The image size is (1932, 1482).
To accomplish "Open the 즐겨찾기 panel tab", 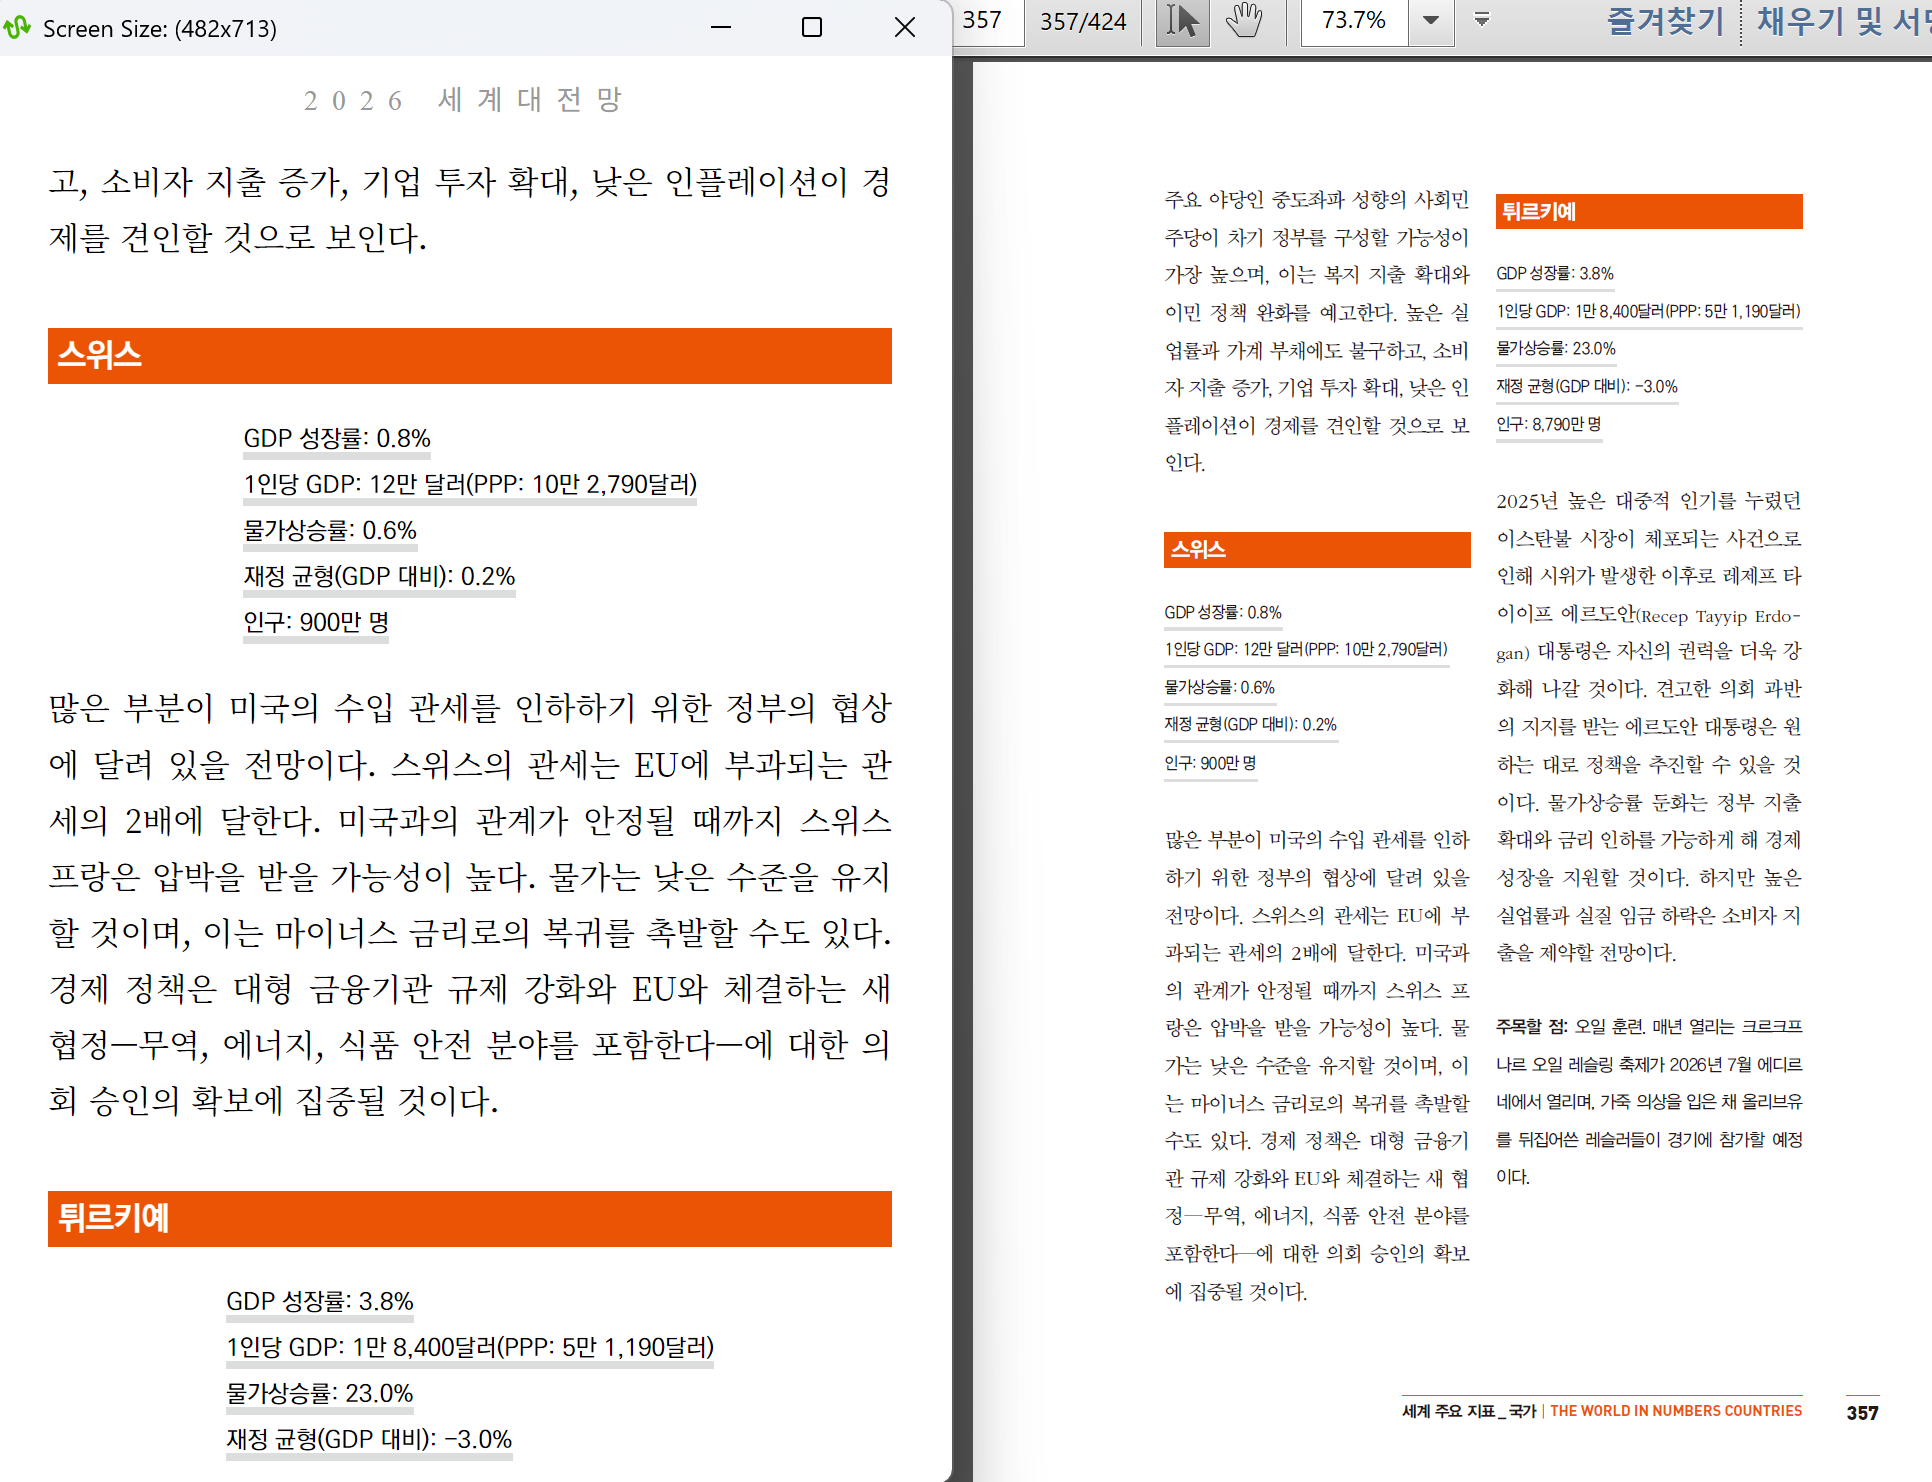I will (x=1665, y=21).
